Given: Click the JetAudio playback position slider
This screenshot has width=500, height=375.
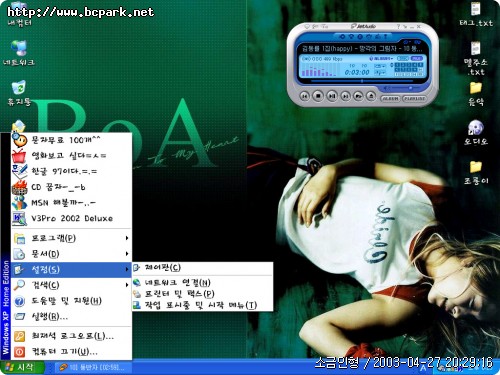Looking at the screenshot, I should [362, 81].
